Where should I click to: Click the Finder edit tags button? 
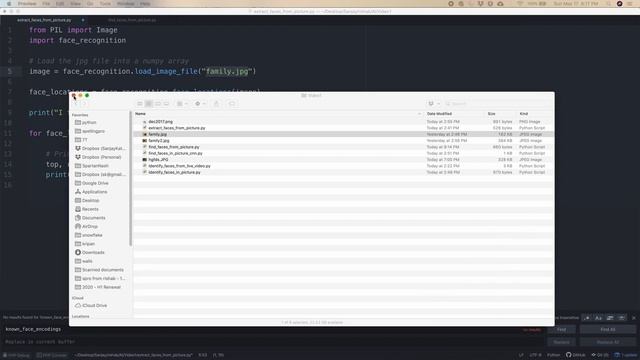click(x=232, y=104)
